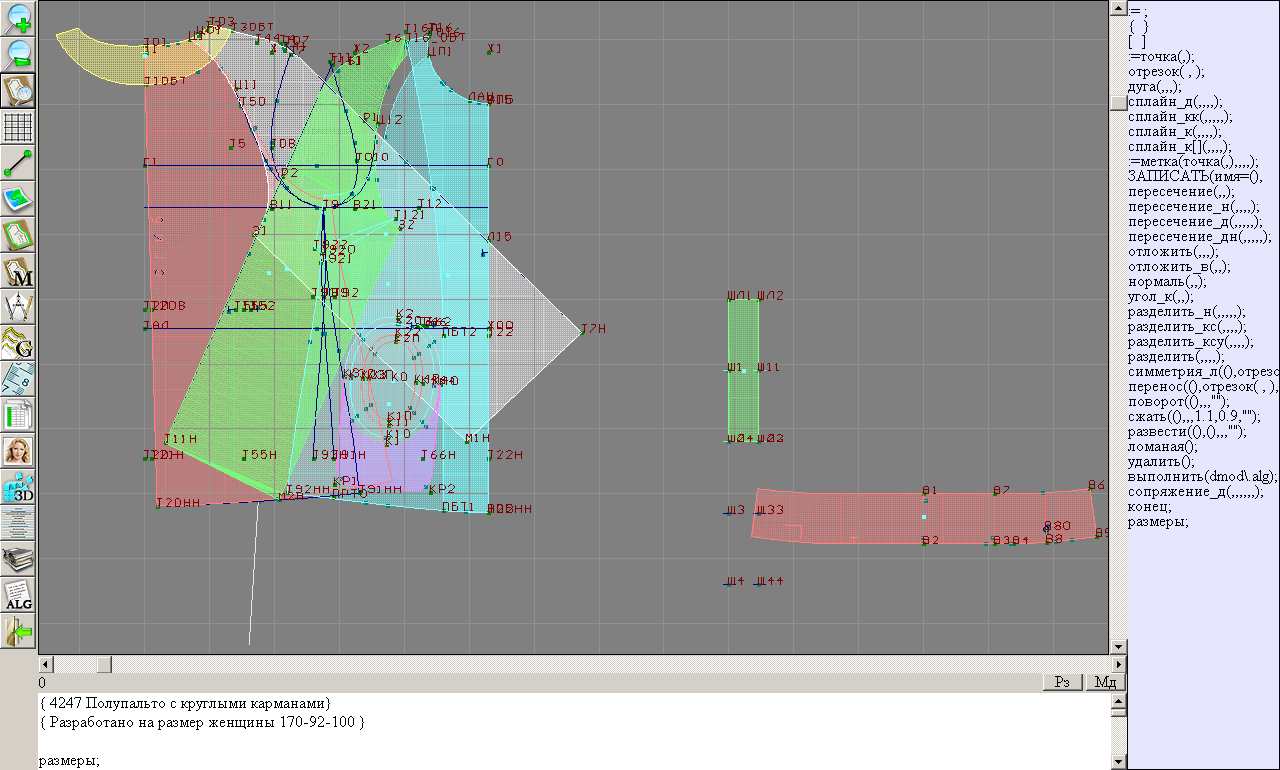Click the zoom out magnifier icon
Viewport: 1280px width, 770px height.
click(x=19, y=54)
